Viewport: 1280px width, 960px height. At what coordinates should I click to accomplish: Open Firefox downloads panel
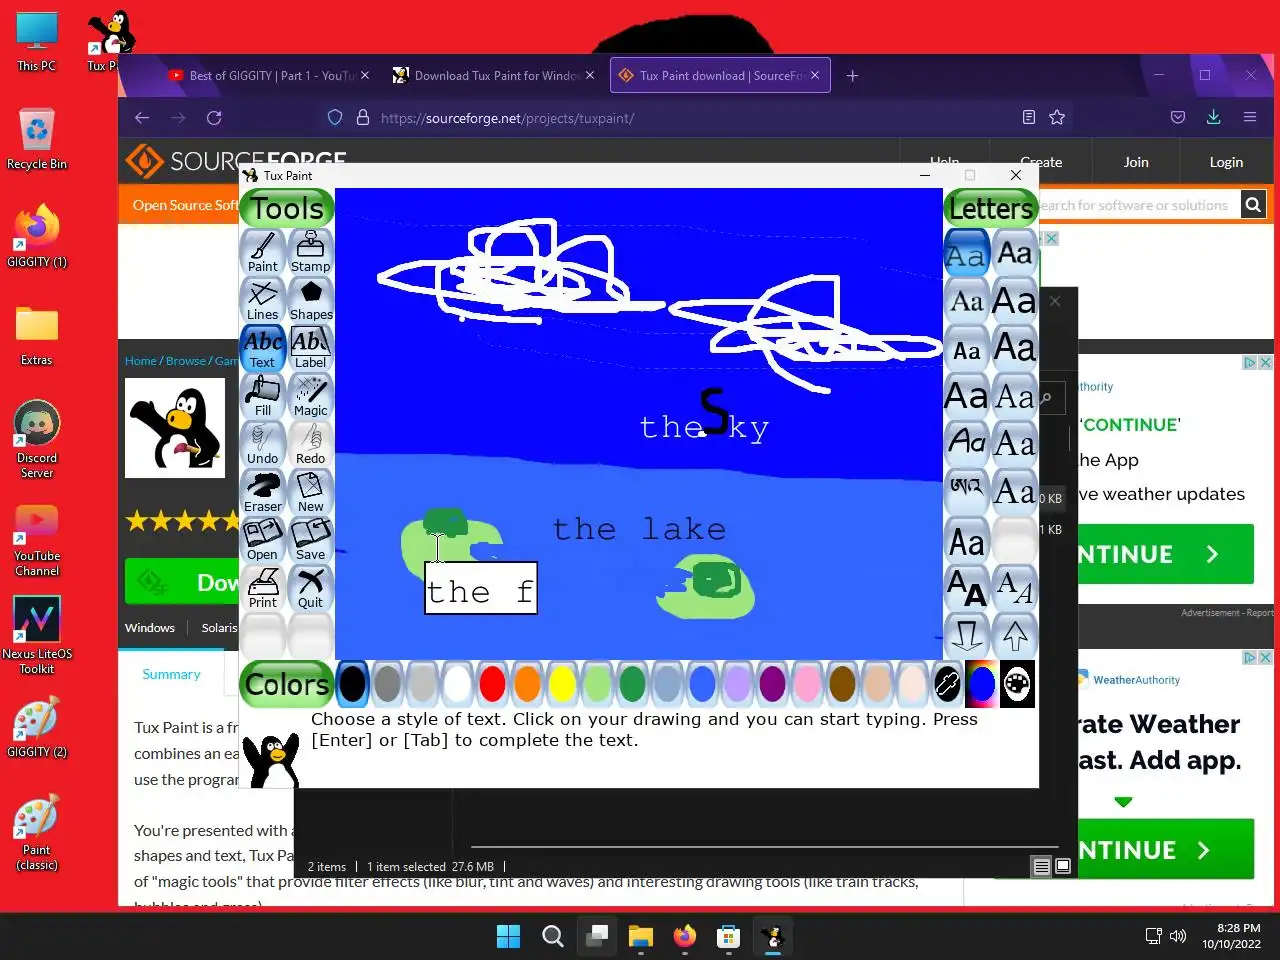(x=1213, y=118)
